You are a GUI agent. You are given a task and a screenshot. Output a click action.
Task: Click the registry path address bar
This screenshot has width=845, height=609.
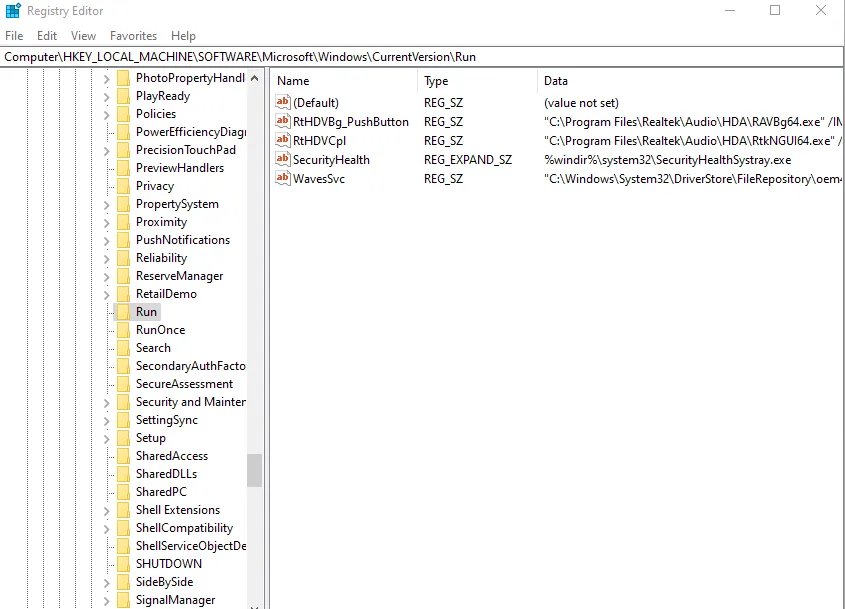[422, 57]
